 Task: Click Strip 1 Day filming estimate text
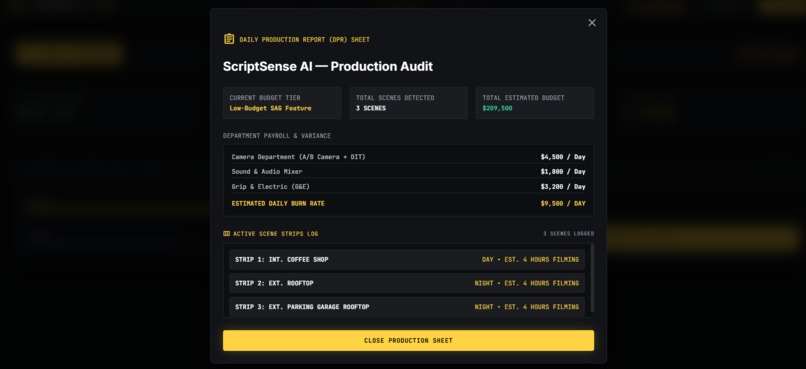click(x=530, y=260)
